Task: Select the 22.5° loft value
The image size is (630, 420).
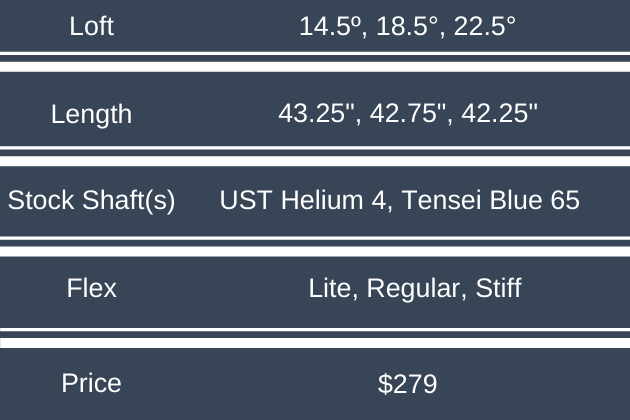Action: coord(482,27)
